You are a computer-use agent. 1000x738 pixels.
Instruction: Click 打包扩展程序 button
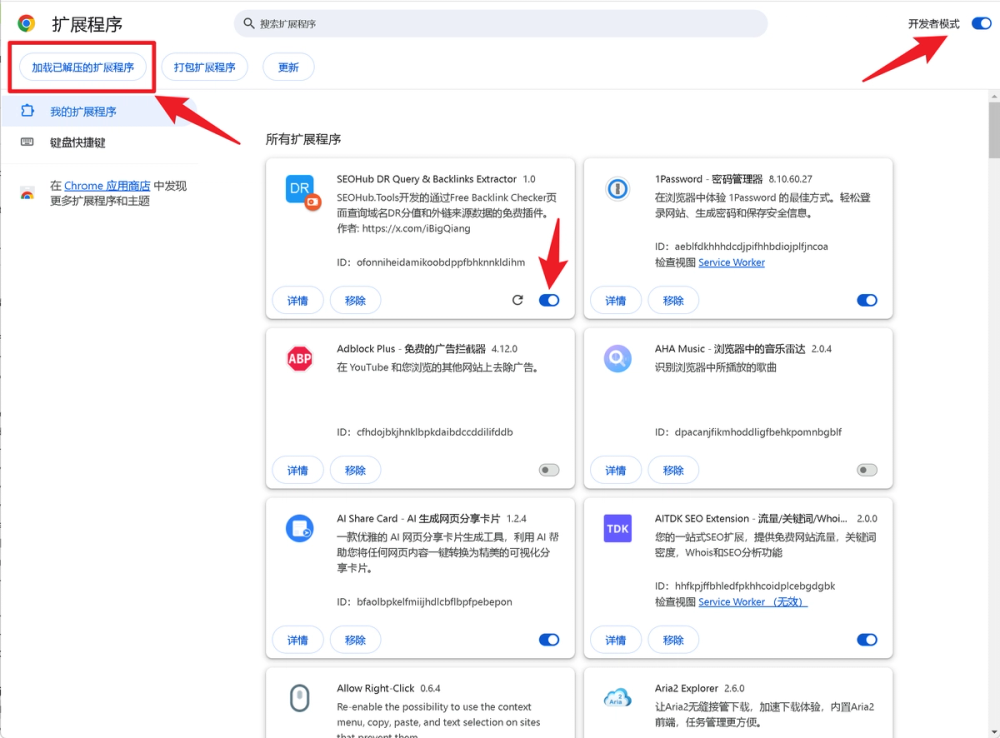(x=205, y=67)
